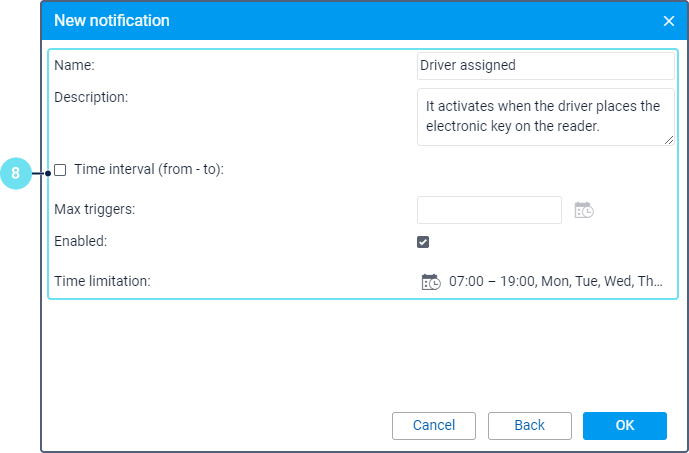Click inside the Description text area
Viewport: 689px width, 453px height.
[x=545, y=116]
